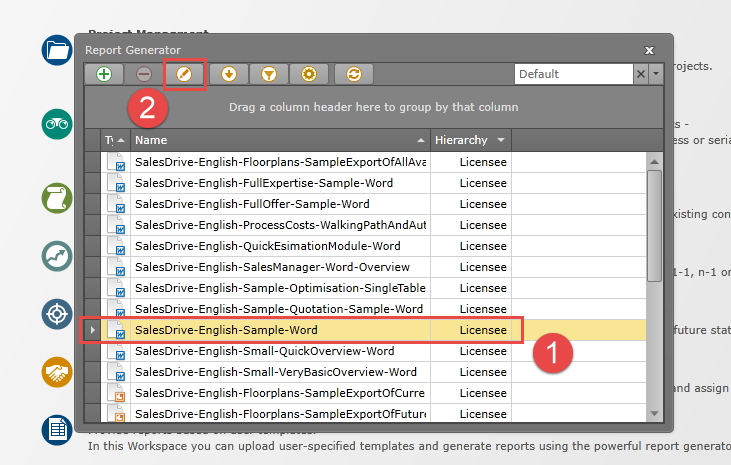The image size is (731, 465).
Task: Open the settings gear toolbar button
Action: [309, 74]
